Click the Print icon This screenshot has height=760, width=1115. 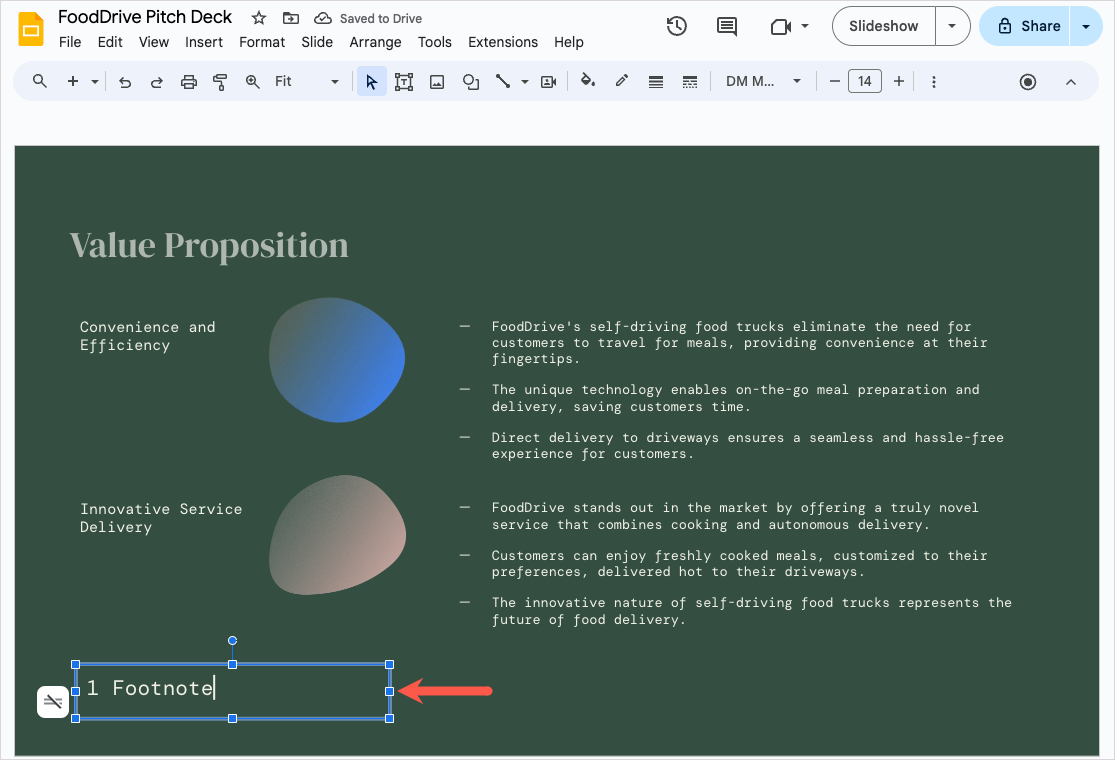coord(188,82)
